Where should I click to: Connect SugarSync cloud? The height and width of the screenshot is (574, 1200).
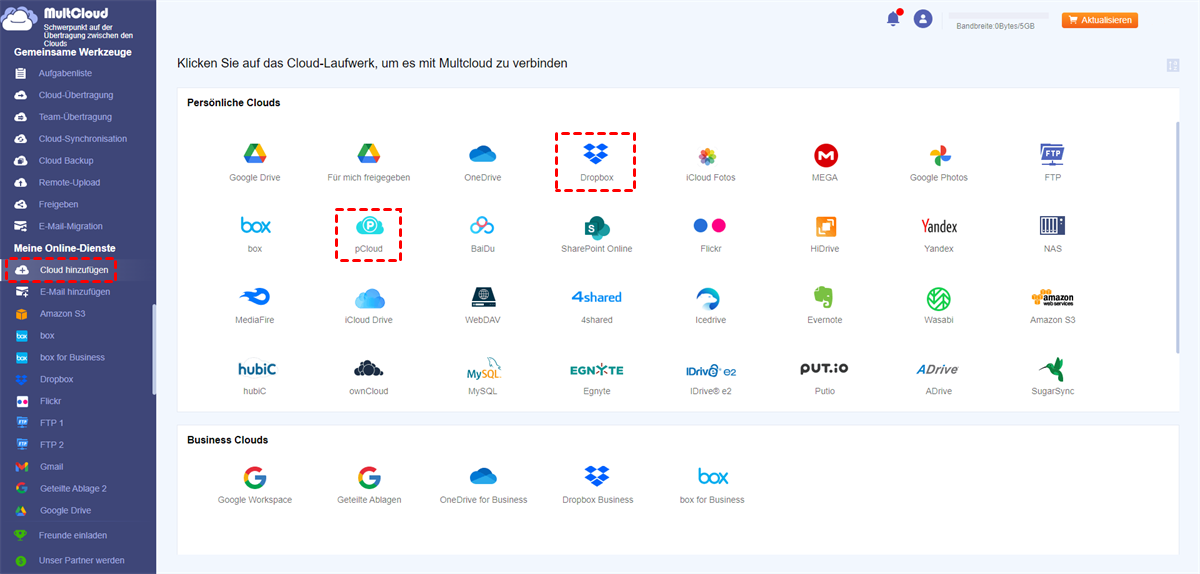click(1052, 377)
